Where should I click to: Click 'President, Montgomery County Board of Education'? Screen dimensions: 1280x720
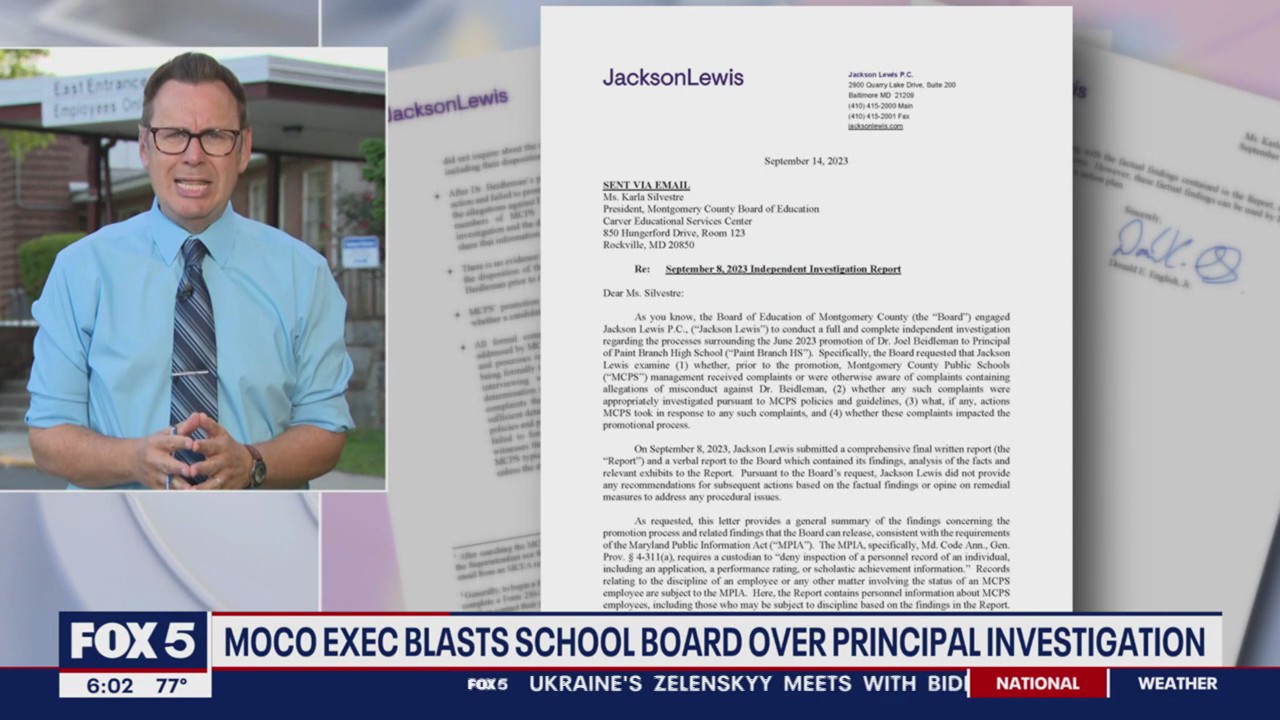(x=710, y=209)
